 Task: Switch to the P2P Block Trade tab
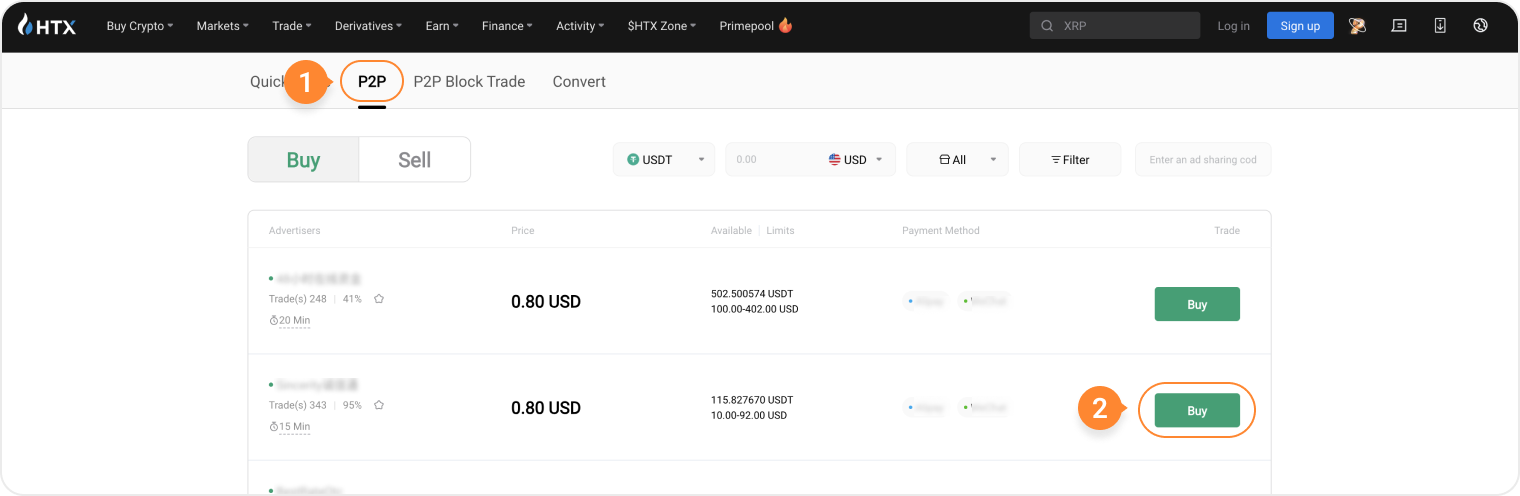pos(469,82)
